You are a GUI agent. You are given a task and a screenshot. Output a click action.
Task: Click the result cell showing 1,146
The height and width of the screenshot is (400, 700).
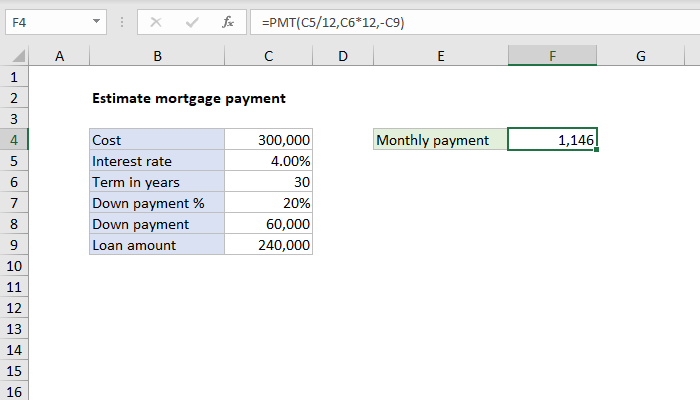(x=552, y=140)
